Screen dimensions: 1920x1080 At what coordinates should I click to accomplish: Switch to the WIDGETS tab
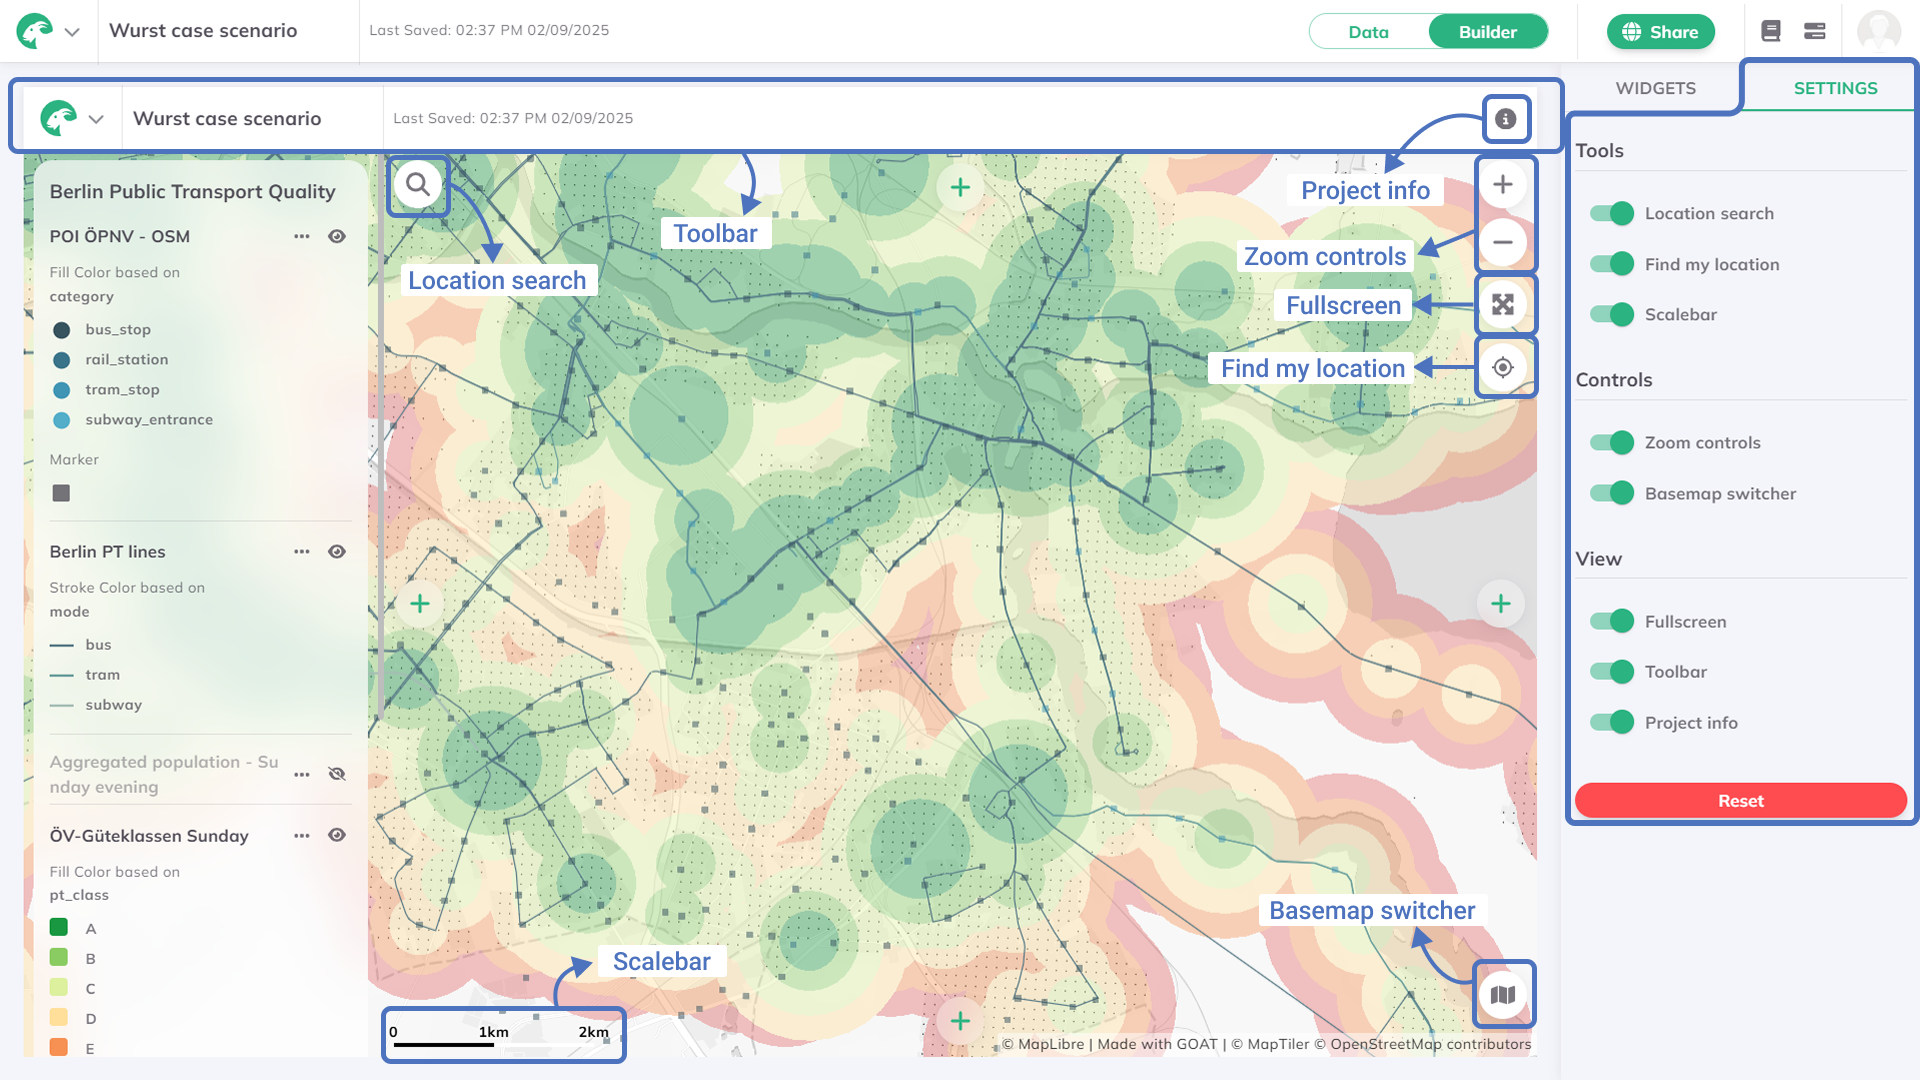1655,88
